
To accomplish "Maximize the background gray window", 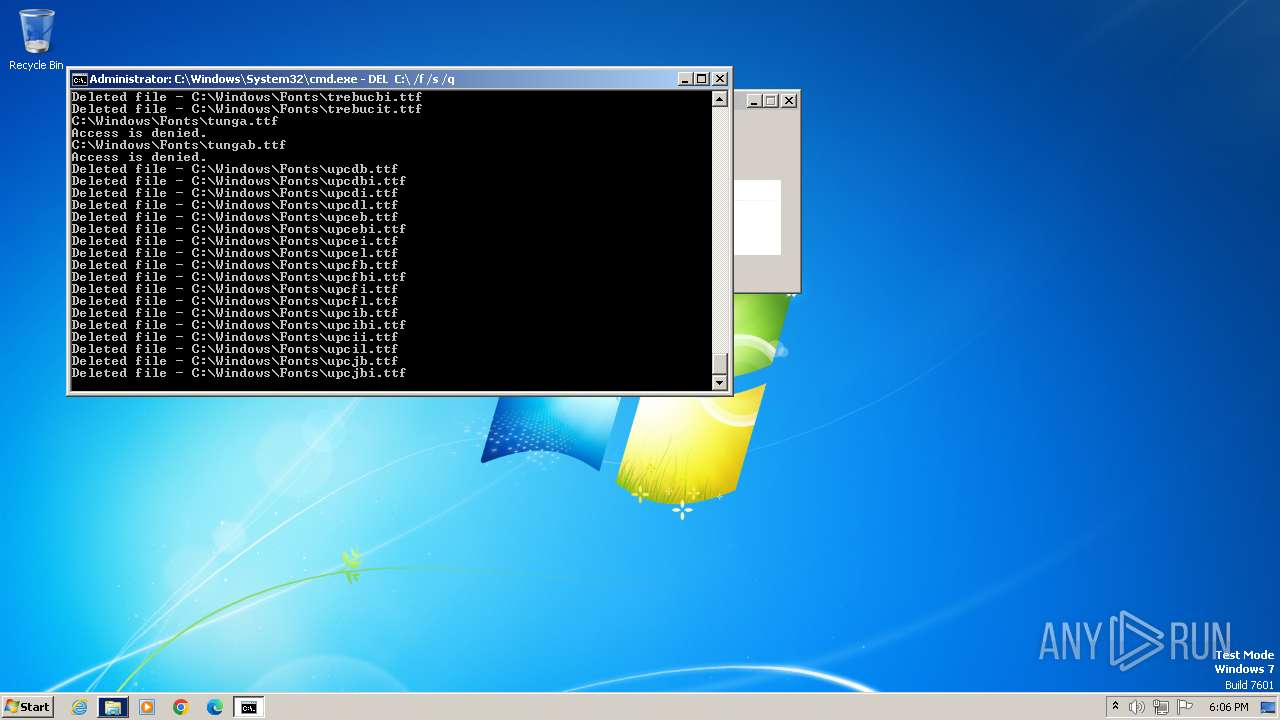I will 771,100.
